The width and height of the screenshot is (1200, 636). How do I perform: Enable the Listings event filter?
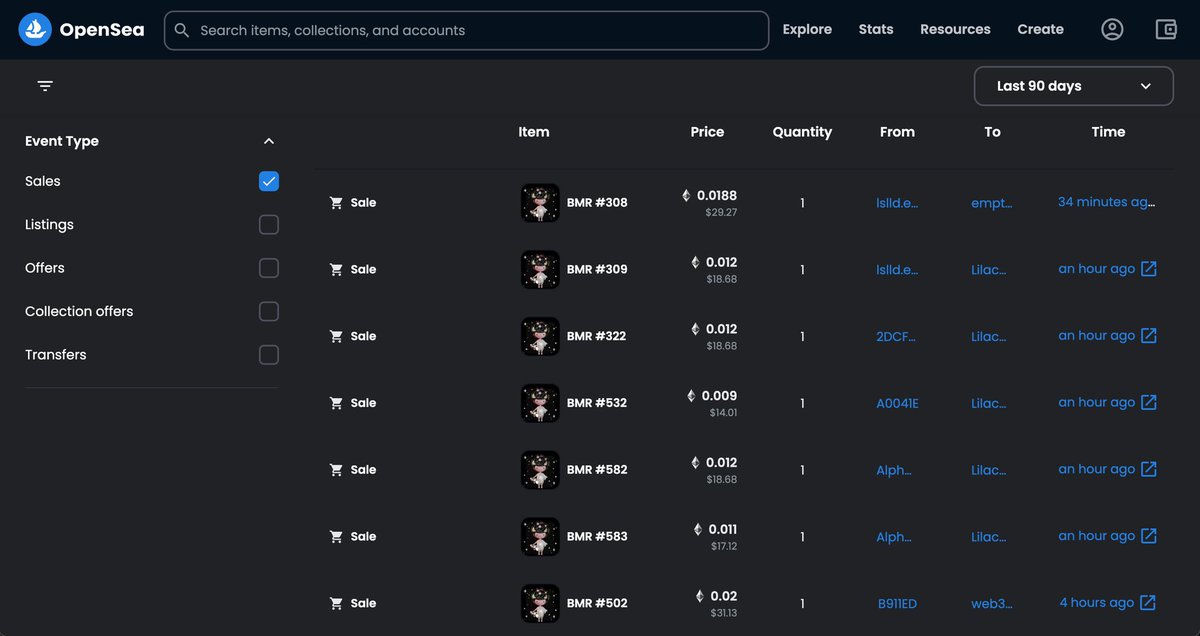pyautogui.click(x=268, y=224)
